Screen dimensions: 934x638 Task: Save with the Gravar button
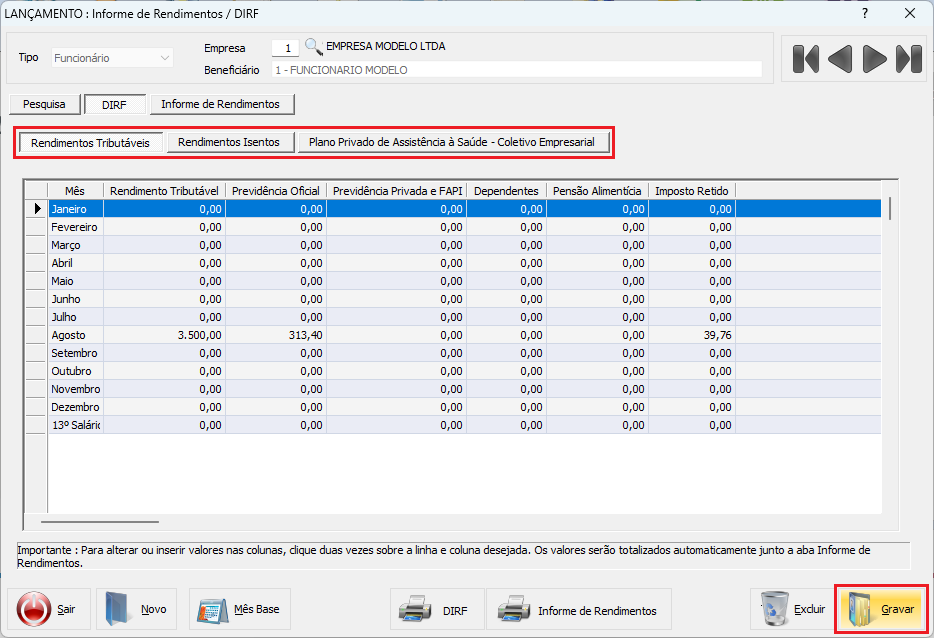point(881,609)
